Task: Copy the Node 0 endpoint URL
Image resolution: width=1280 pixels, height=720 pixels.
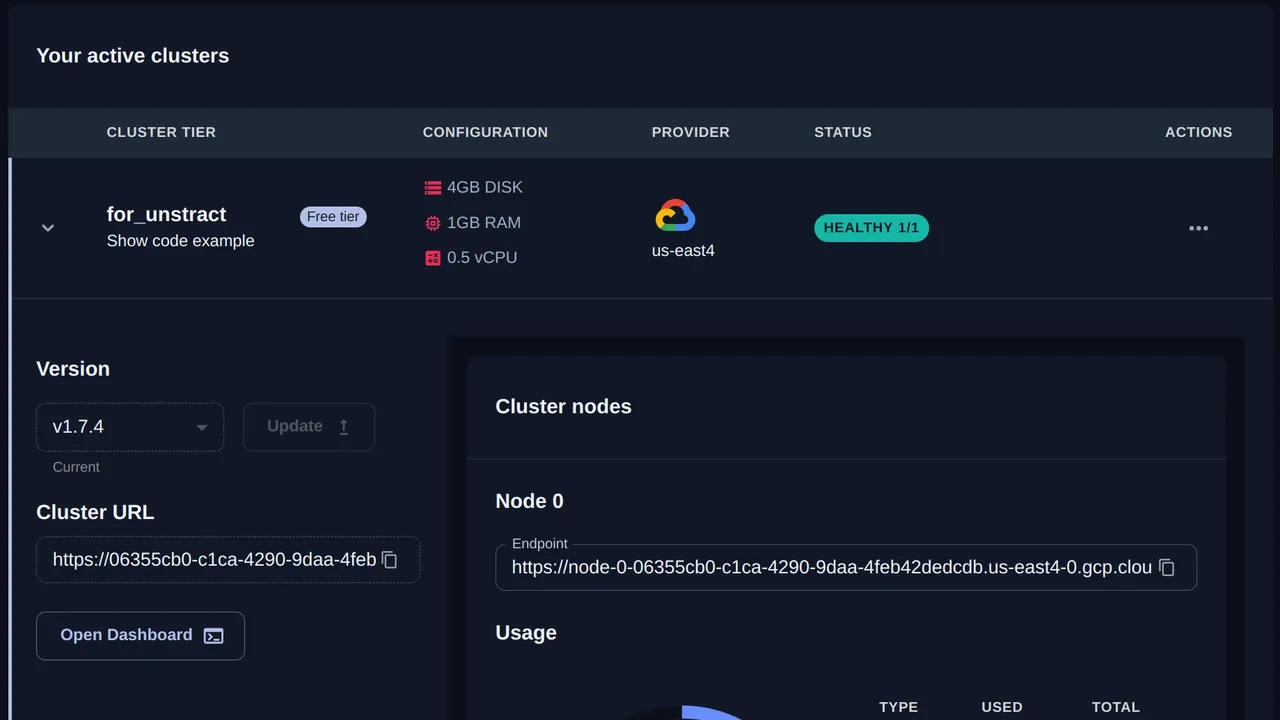Action: (x=1167, y=567)
